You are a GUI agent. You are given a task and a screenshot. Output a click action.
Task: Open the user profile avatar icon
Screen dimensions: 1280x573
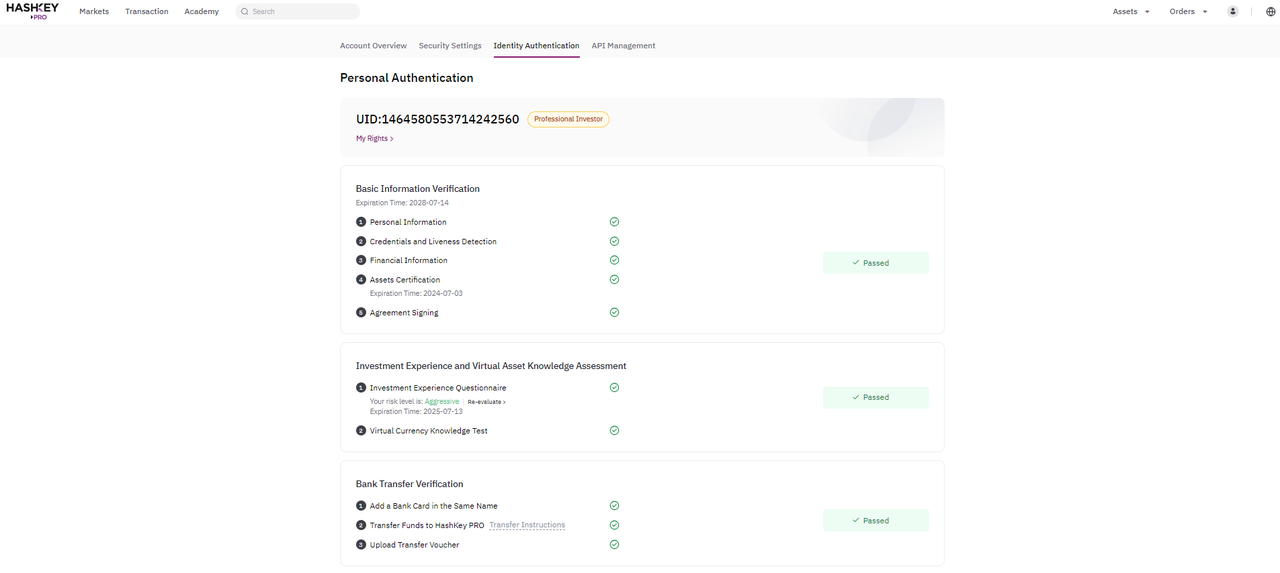point(1232,12)
